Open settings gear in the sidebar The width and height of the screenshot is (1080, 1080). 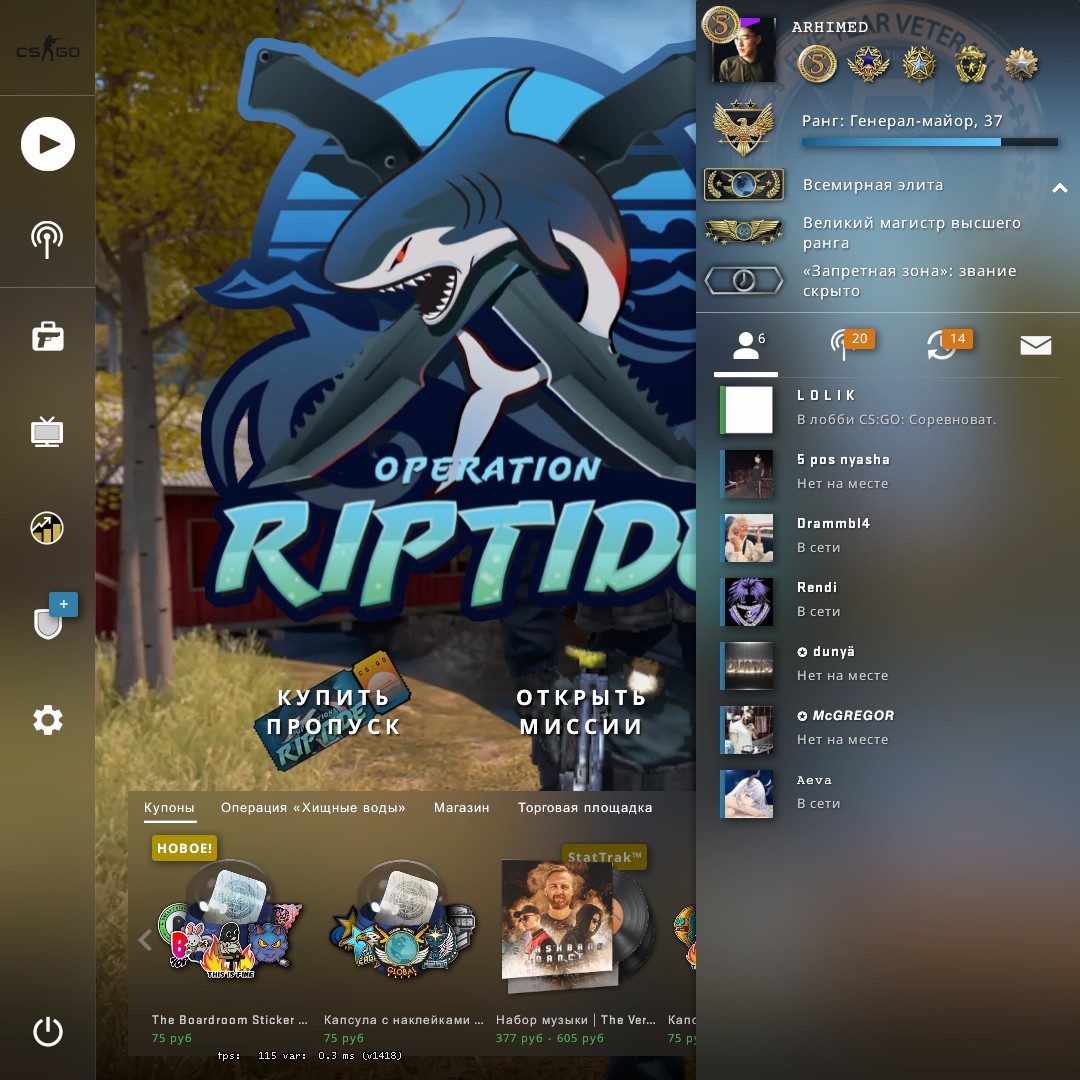48,720
